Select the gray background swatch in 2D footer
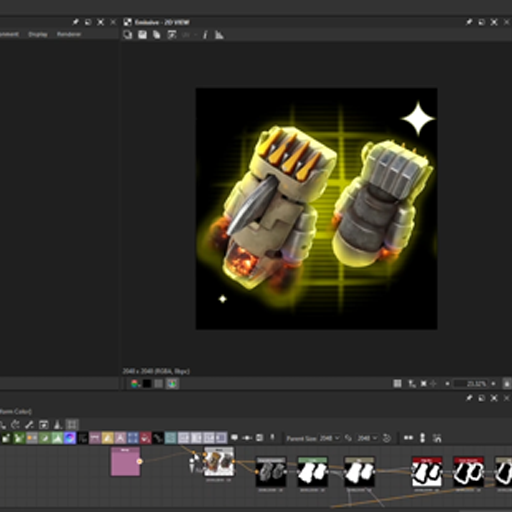Image resolution: width=512 pixels, height=512 pixels. coord(159,384)
